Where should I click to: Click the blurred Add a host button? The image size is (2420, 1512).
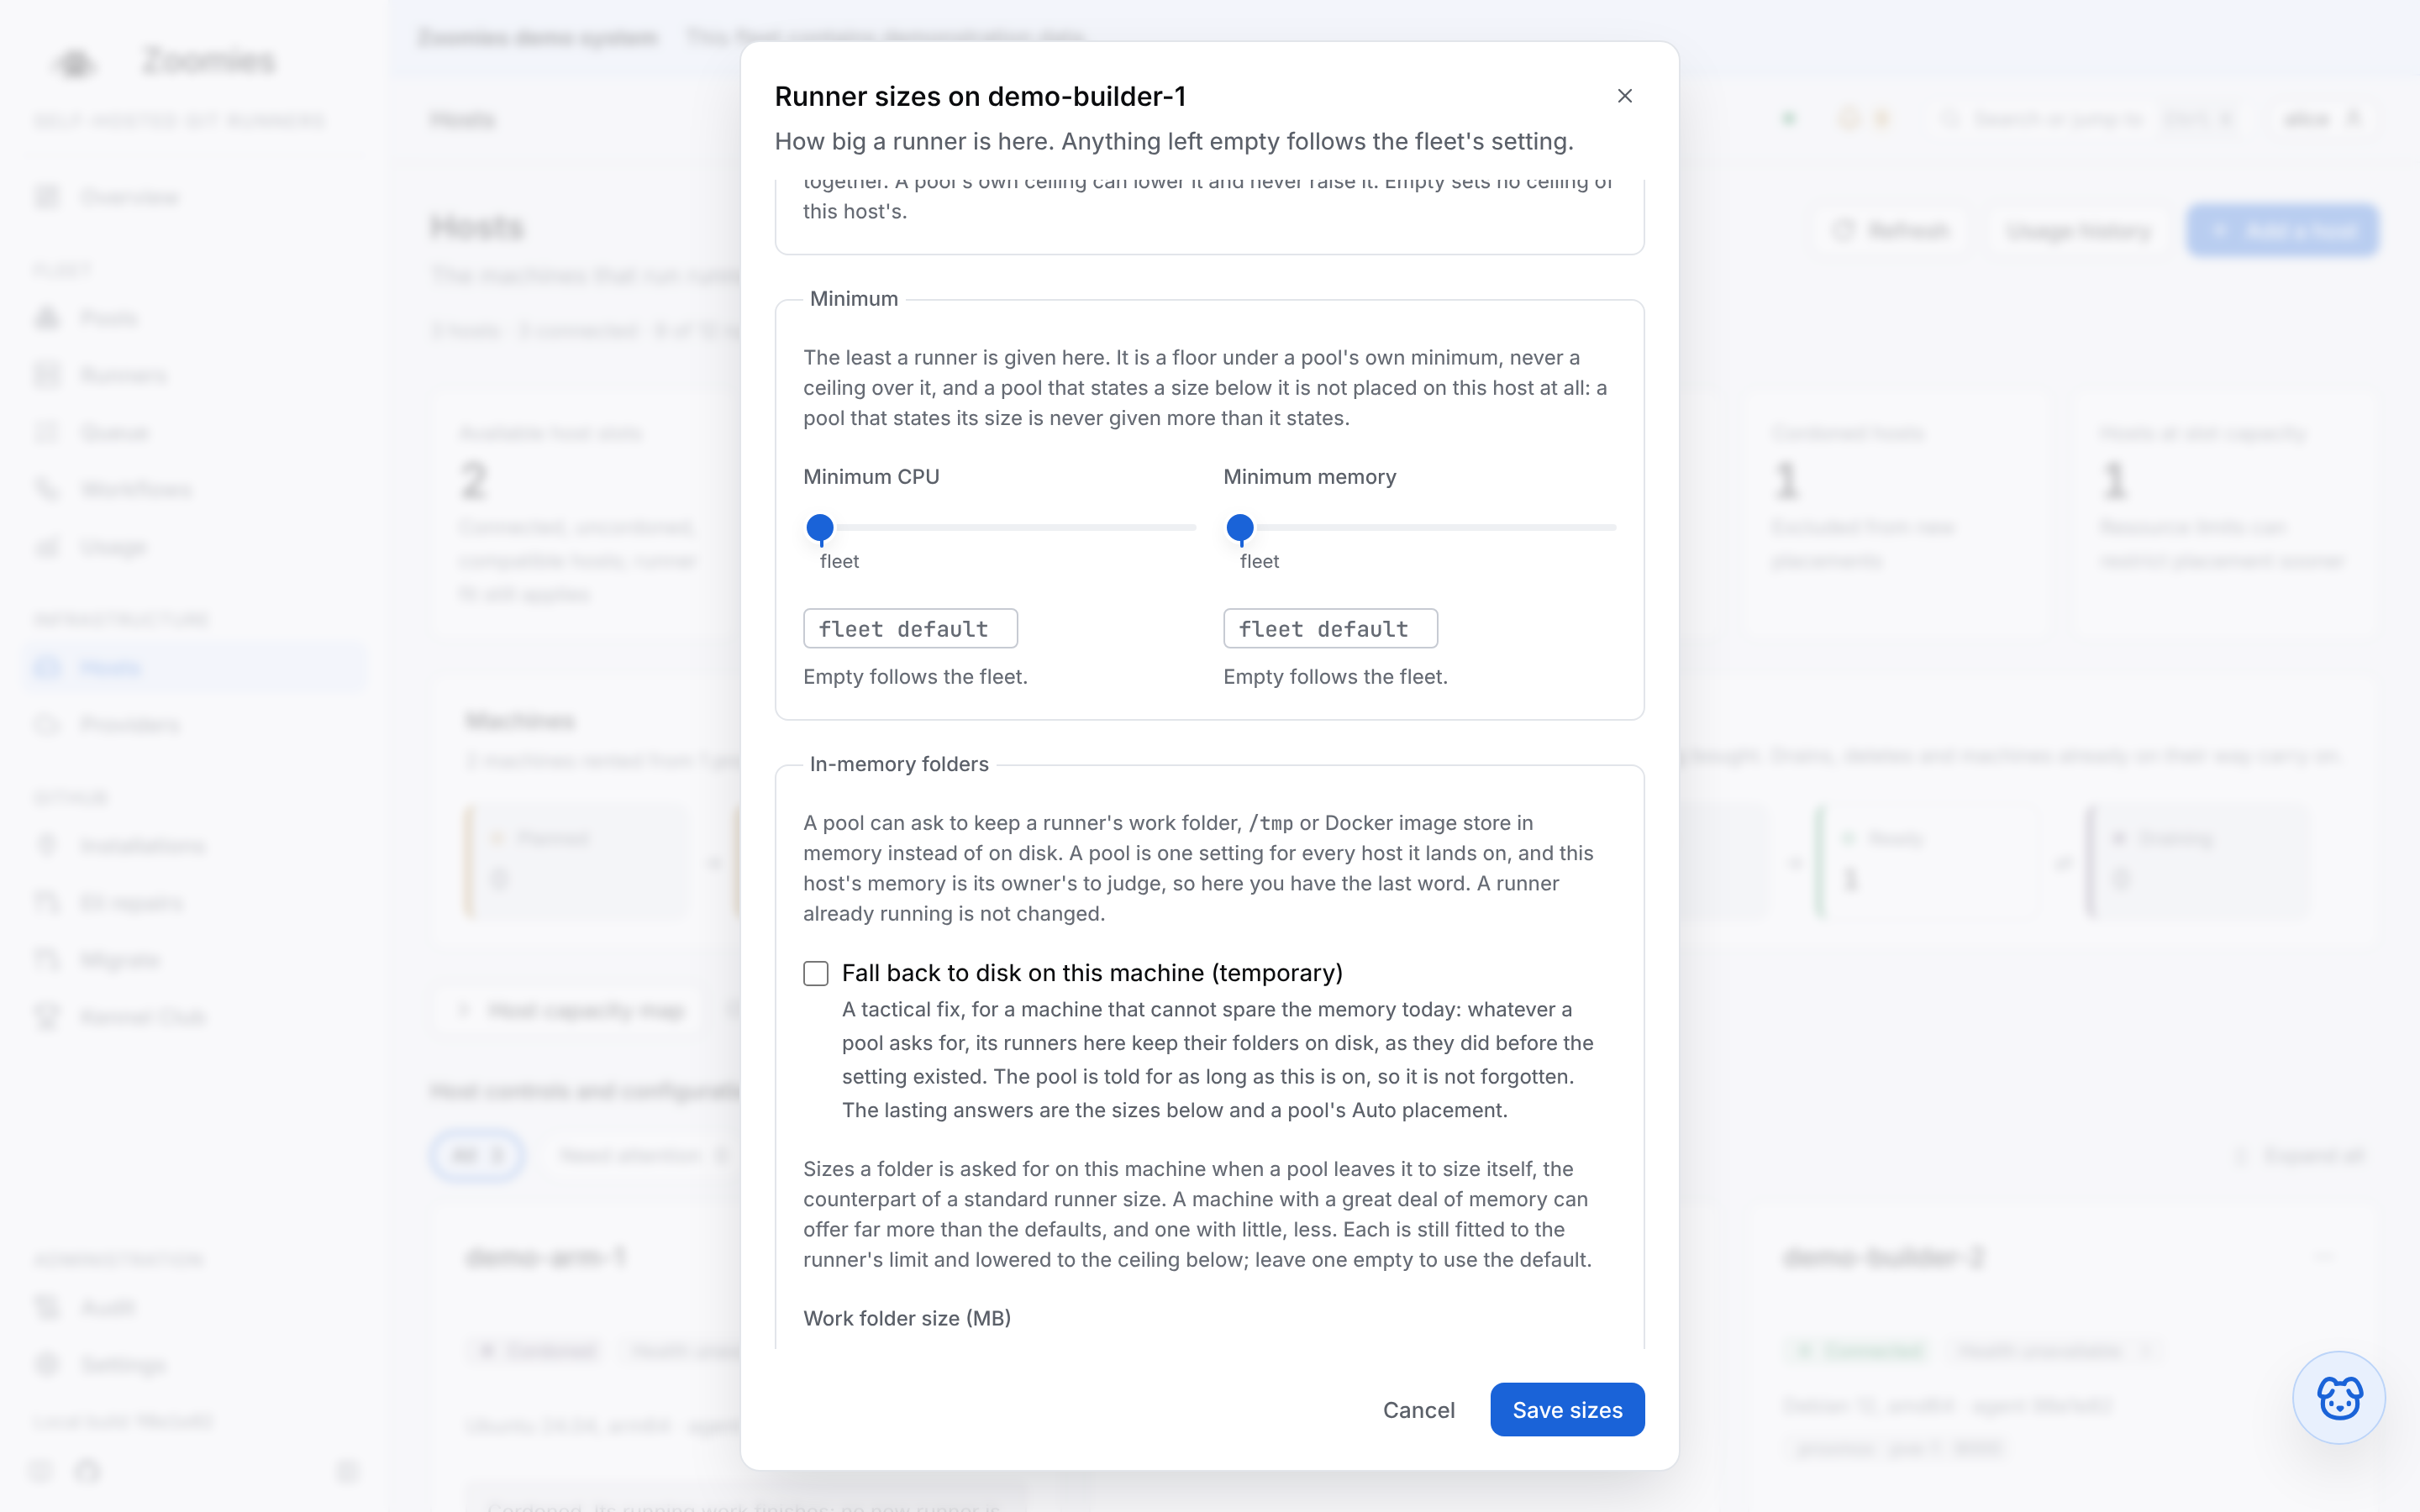coord(2282,231)
